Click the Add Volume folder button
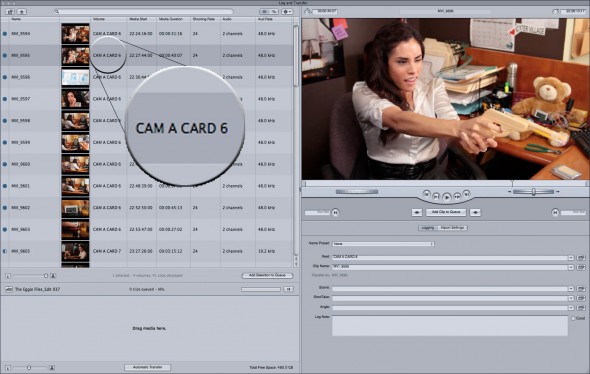590x374 pixels. point(10,12)
